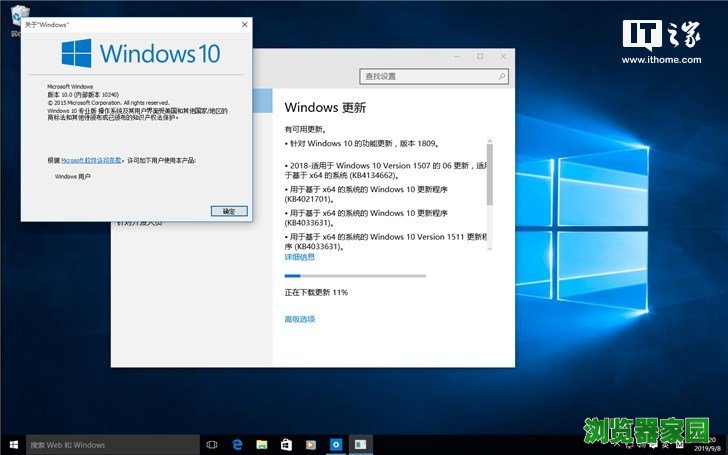Launch Microsoft Edge from the taskbar
Viewport: 728px width, 455px height.
tap(238, 444)
